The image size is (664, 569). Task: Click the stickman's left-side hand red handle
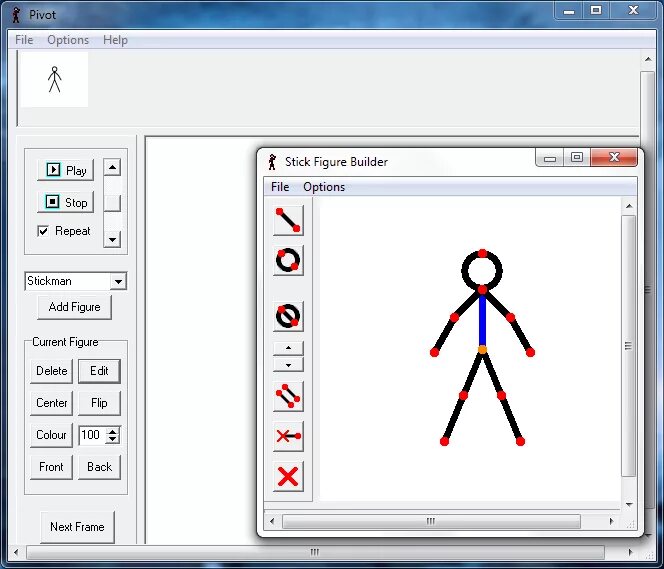pos(434,352)
